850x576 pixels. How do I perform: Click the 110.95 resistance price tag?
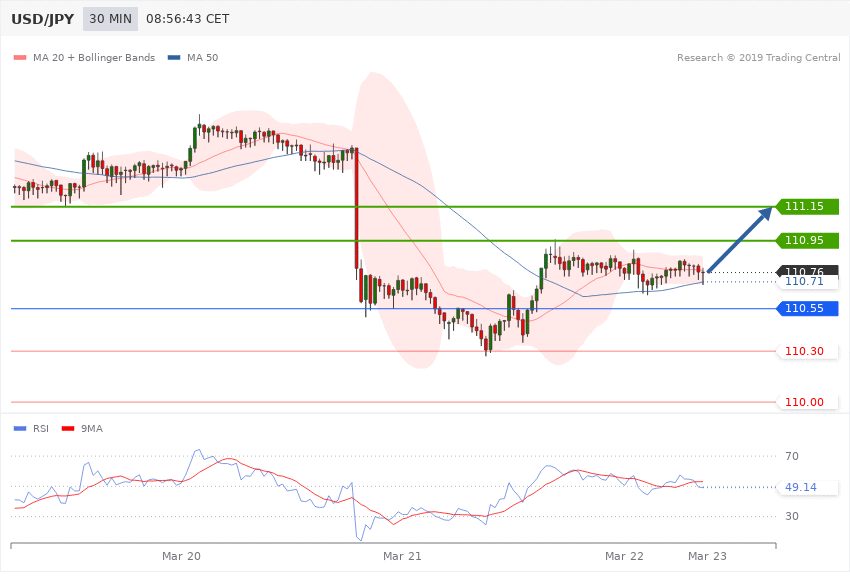[x=807, y=240]
